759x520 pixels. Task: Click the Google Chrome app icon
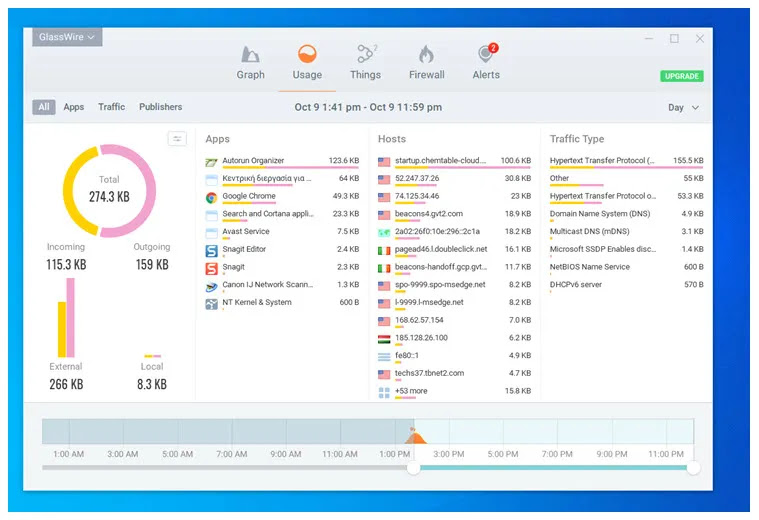pyautogui.click(x=212, y=198)
